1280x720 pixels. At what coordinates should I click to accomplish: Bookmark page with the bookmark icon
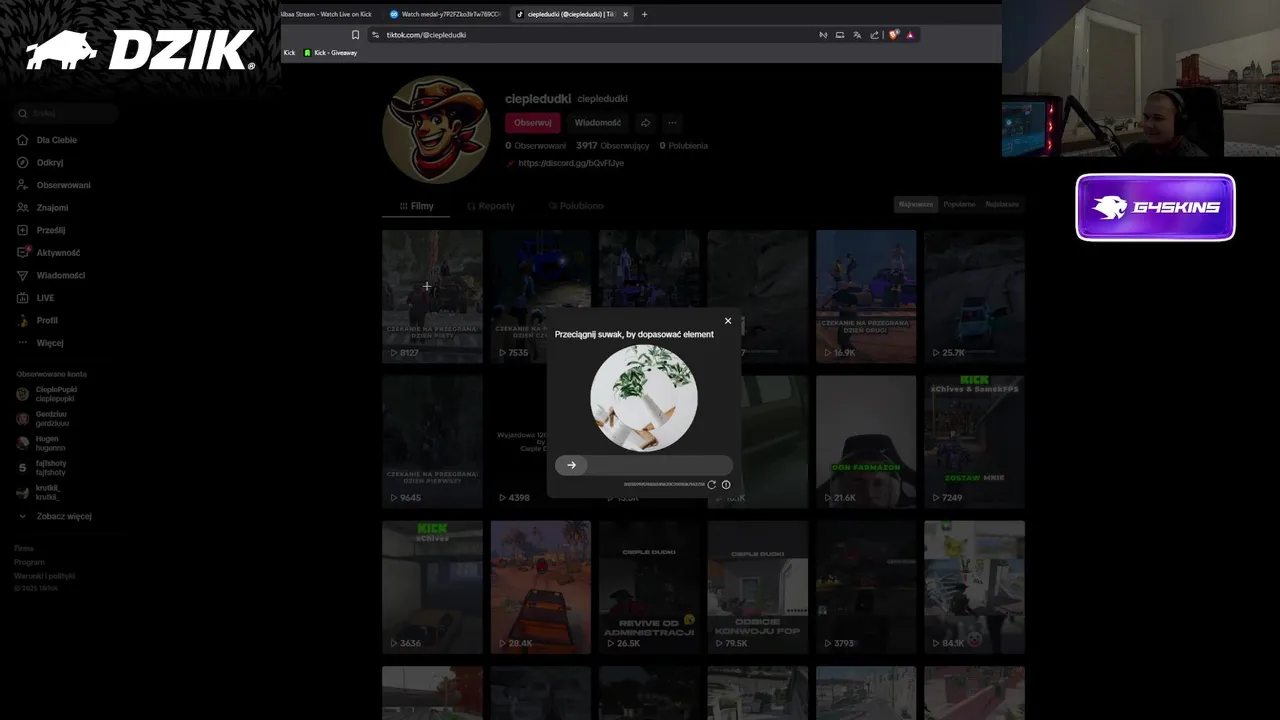[355, 35]
